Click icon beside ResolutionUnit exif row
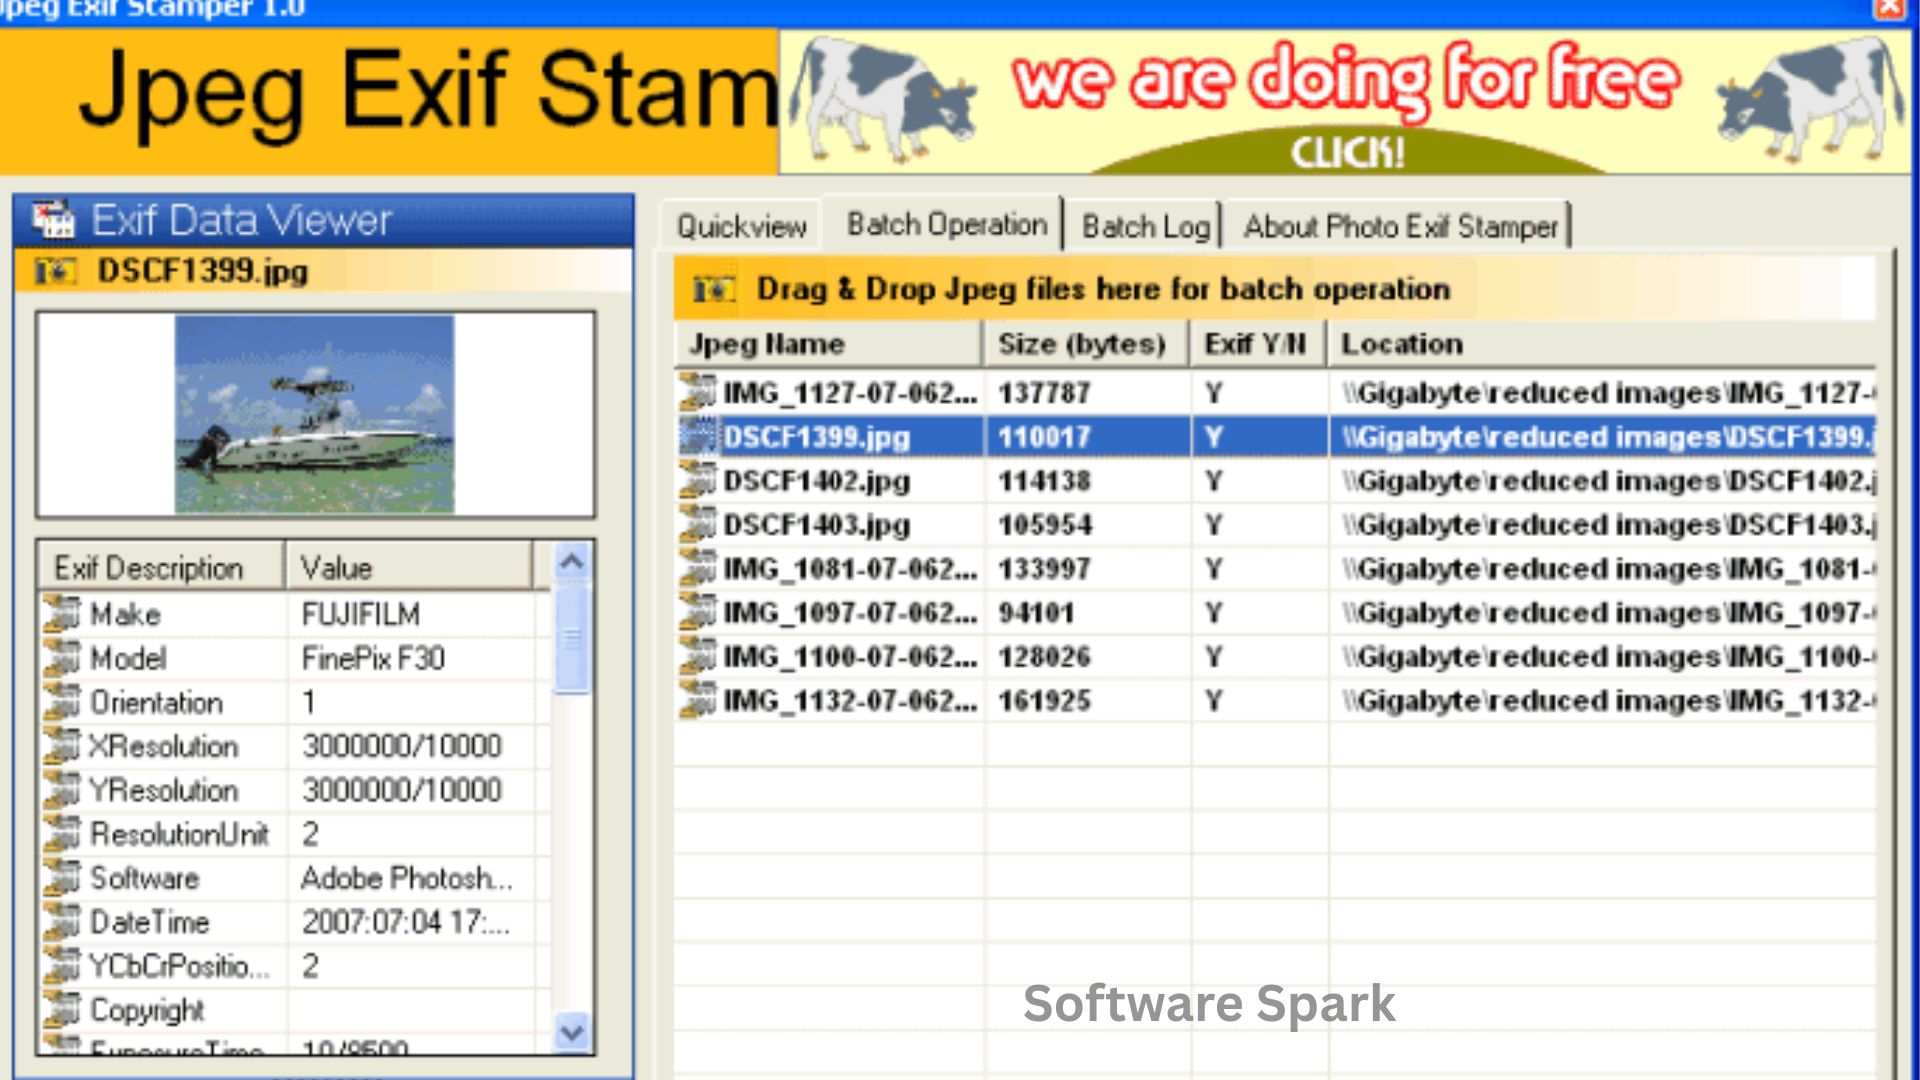 (62, 834)
